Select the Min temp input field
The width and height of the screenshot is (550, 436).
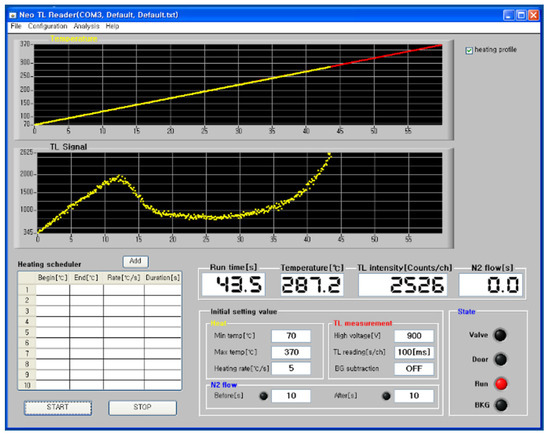[291, 336]
